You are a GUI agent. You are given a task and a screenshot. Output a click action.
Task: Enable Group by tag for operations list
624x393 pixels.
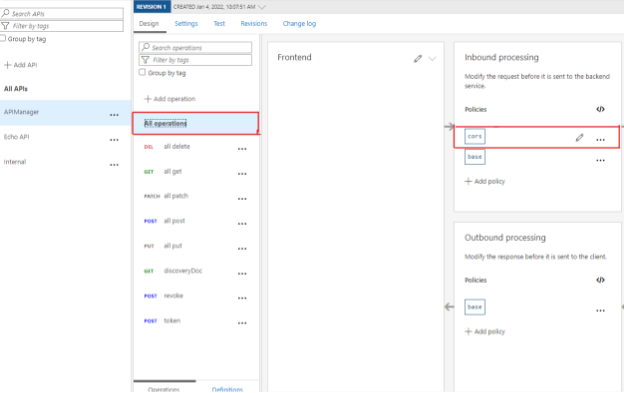142,72
